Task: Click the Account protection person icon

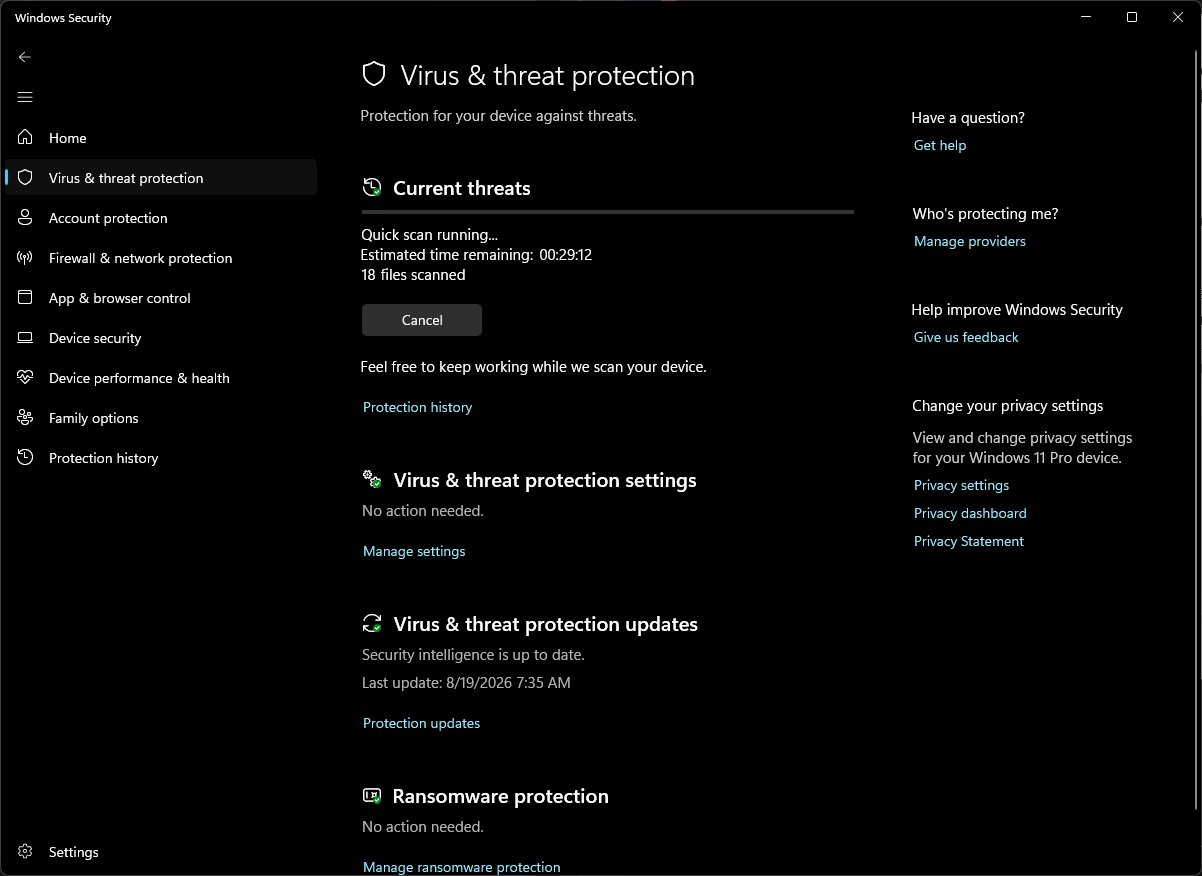Action: coord(26,217)
